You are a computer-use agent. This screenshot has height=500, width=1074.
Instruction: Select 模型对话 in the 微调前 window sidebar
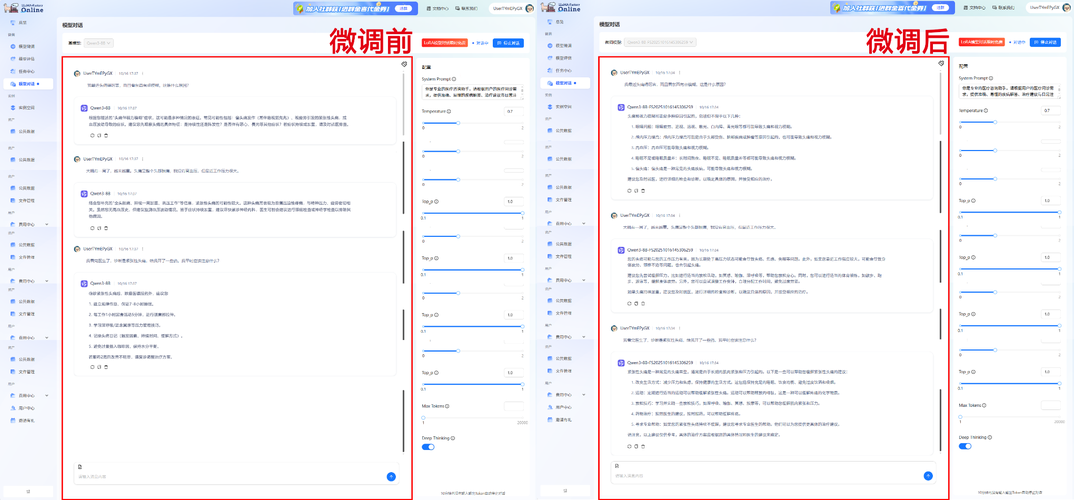[27, 84]
